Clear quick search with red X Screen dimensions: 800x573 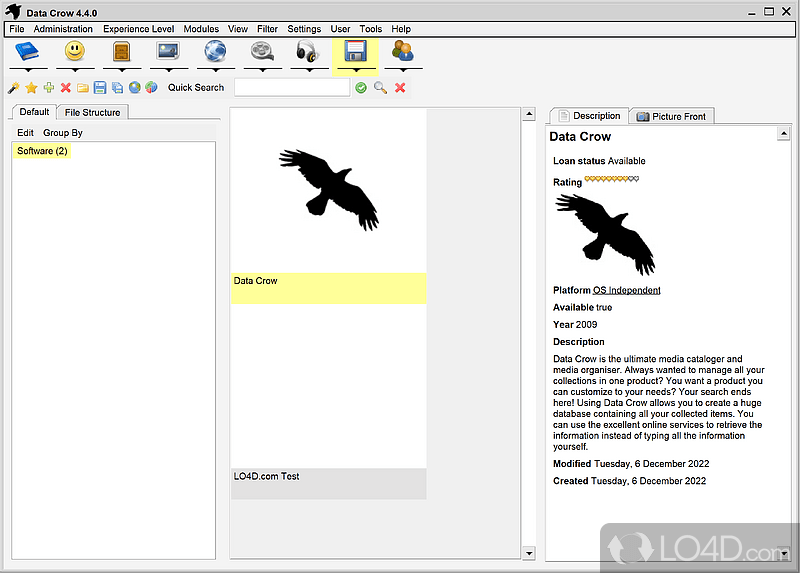click(x=400, y=88)
